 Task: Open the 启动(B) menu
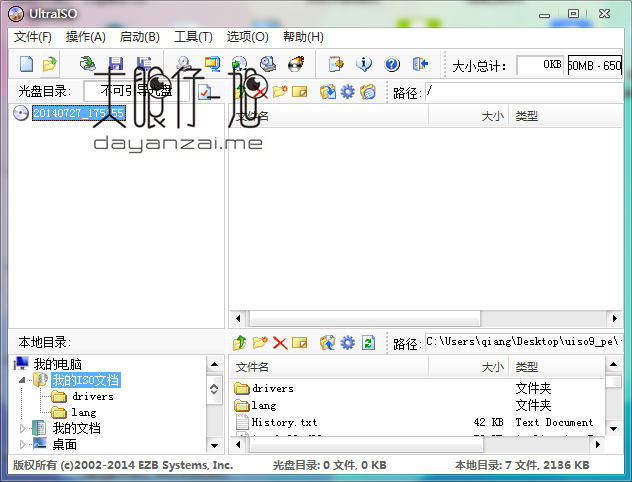tap(139, 37)
